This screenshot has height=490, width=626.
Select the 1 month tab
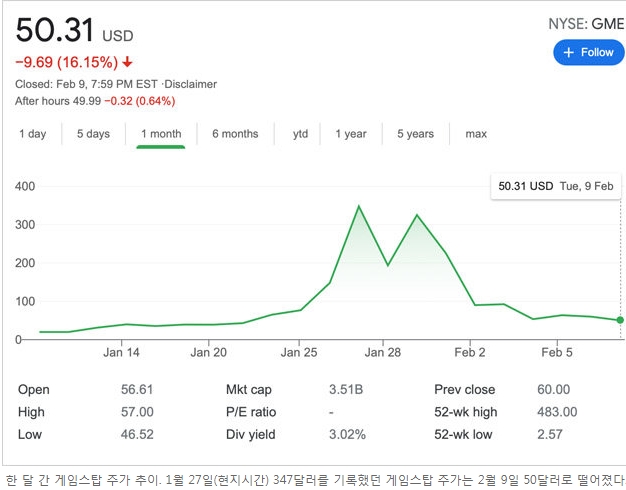pyautogui.click(x=161, y=134)
